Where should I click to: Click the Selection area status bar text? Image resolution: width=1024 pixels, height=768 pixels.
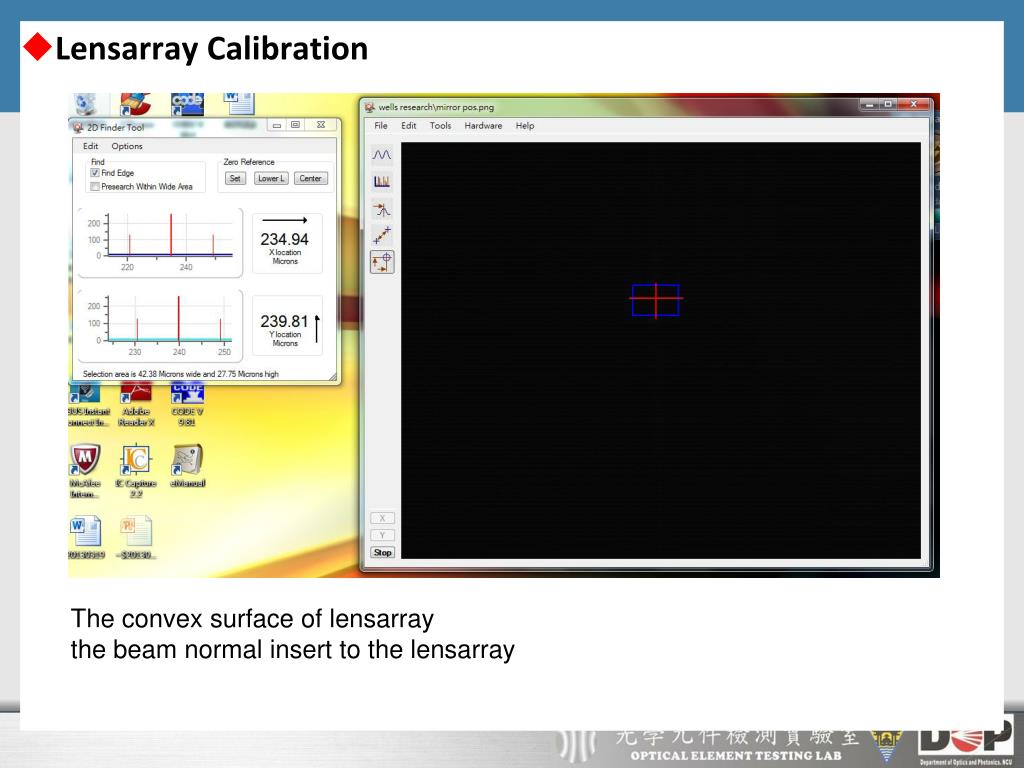click(181, 374)
